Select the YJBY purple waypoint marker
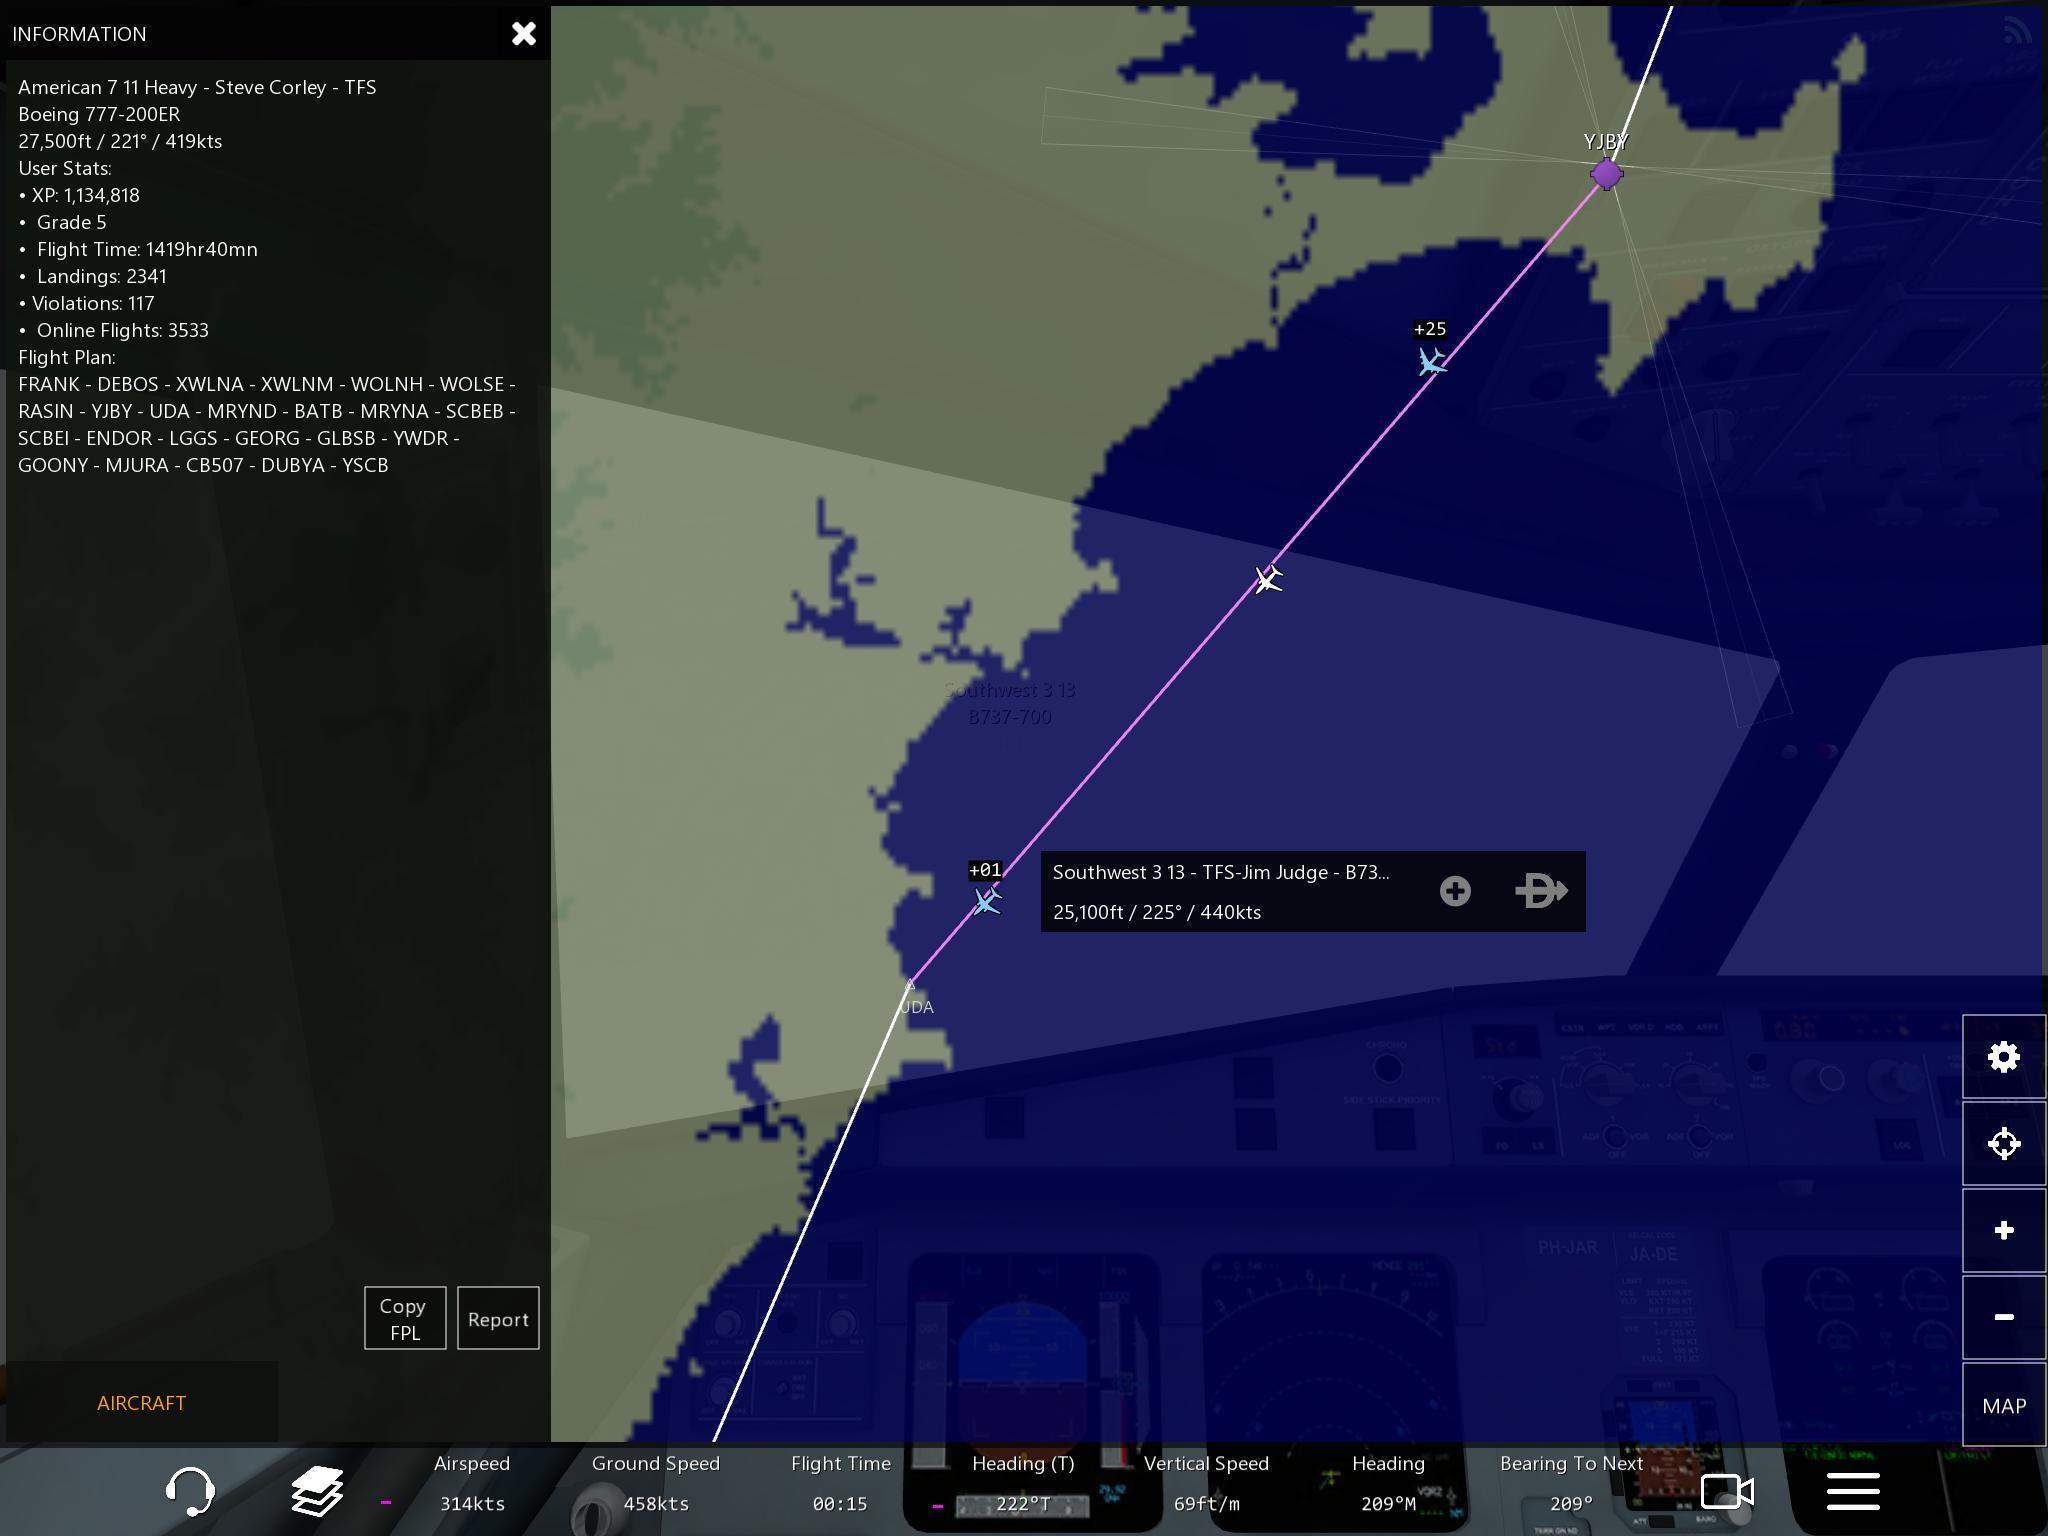This screenshot has width=2048, height=1536. (x=1606, y=174)
